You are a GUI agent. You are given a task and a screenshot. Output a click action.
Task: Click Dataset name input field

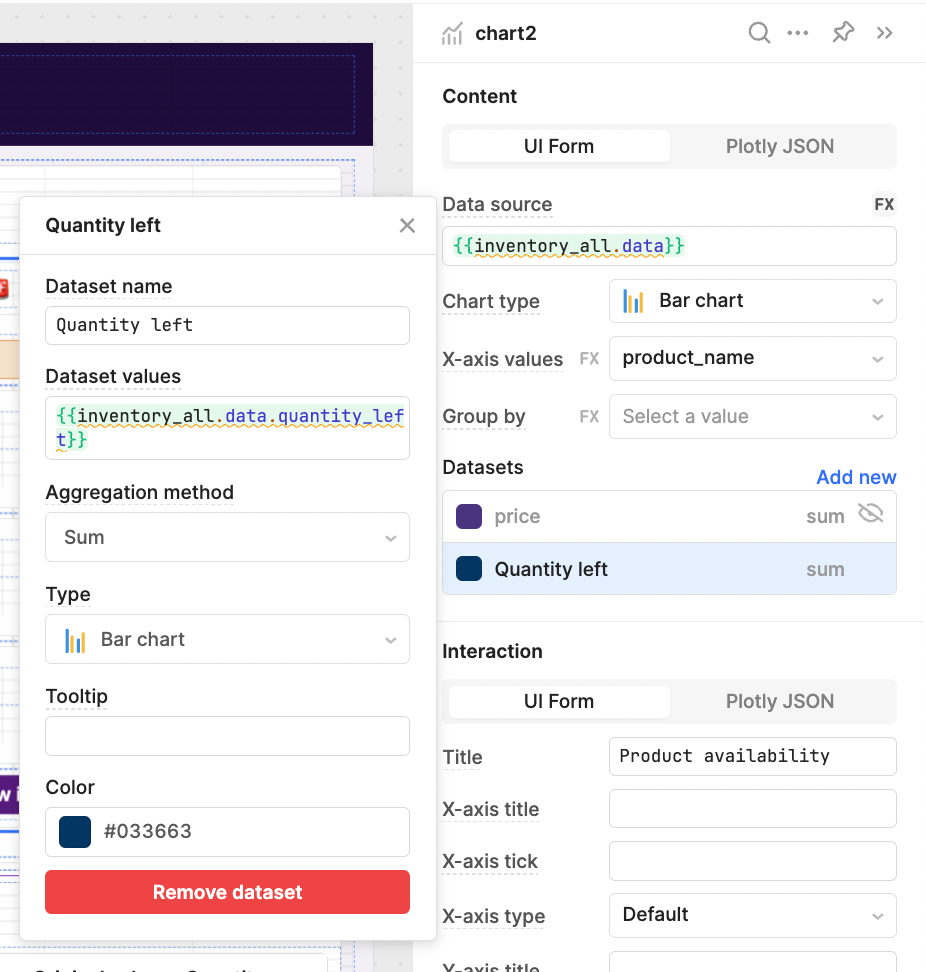(227, 325)
